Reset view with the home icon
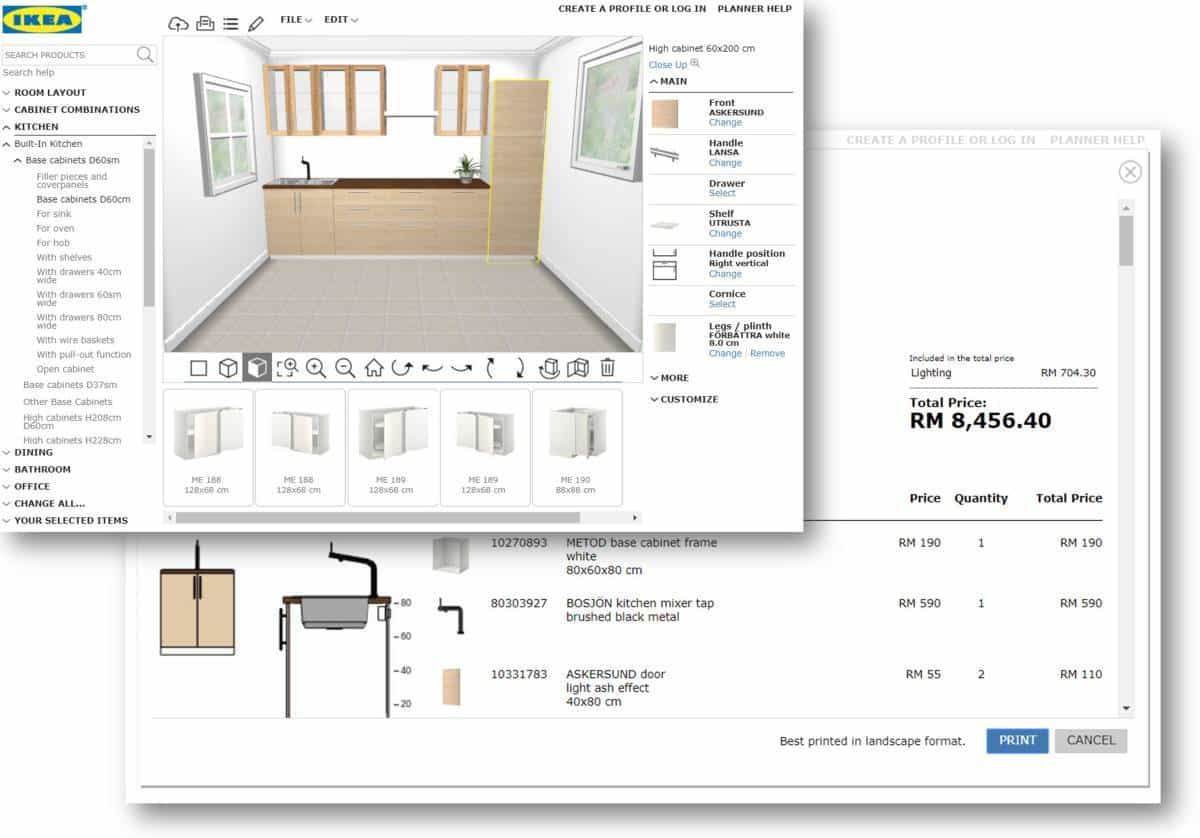The image size is (1200, 838). [x=374, y=368]
